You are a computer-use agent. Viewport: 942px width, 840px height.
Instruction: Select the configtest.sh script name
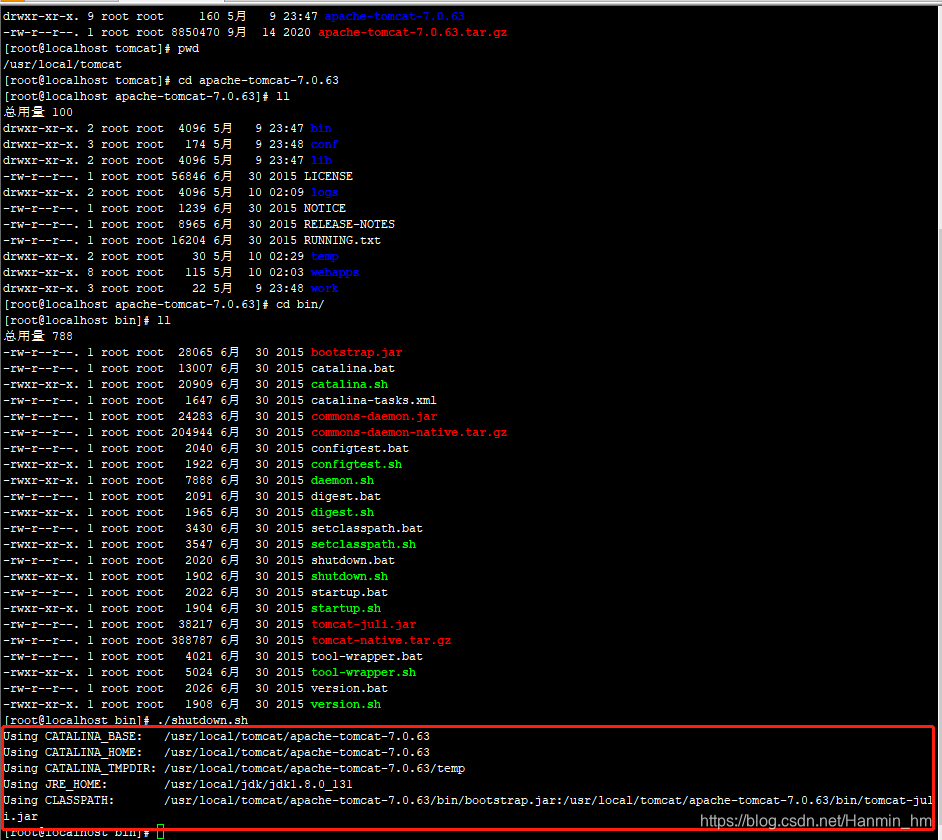[x=356, y=464]
